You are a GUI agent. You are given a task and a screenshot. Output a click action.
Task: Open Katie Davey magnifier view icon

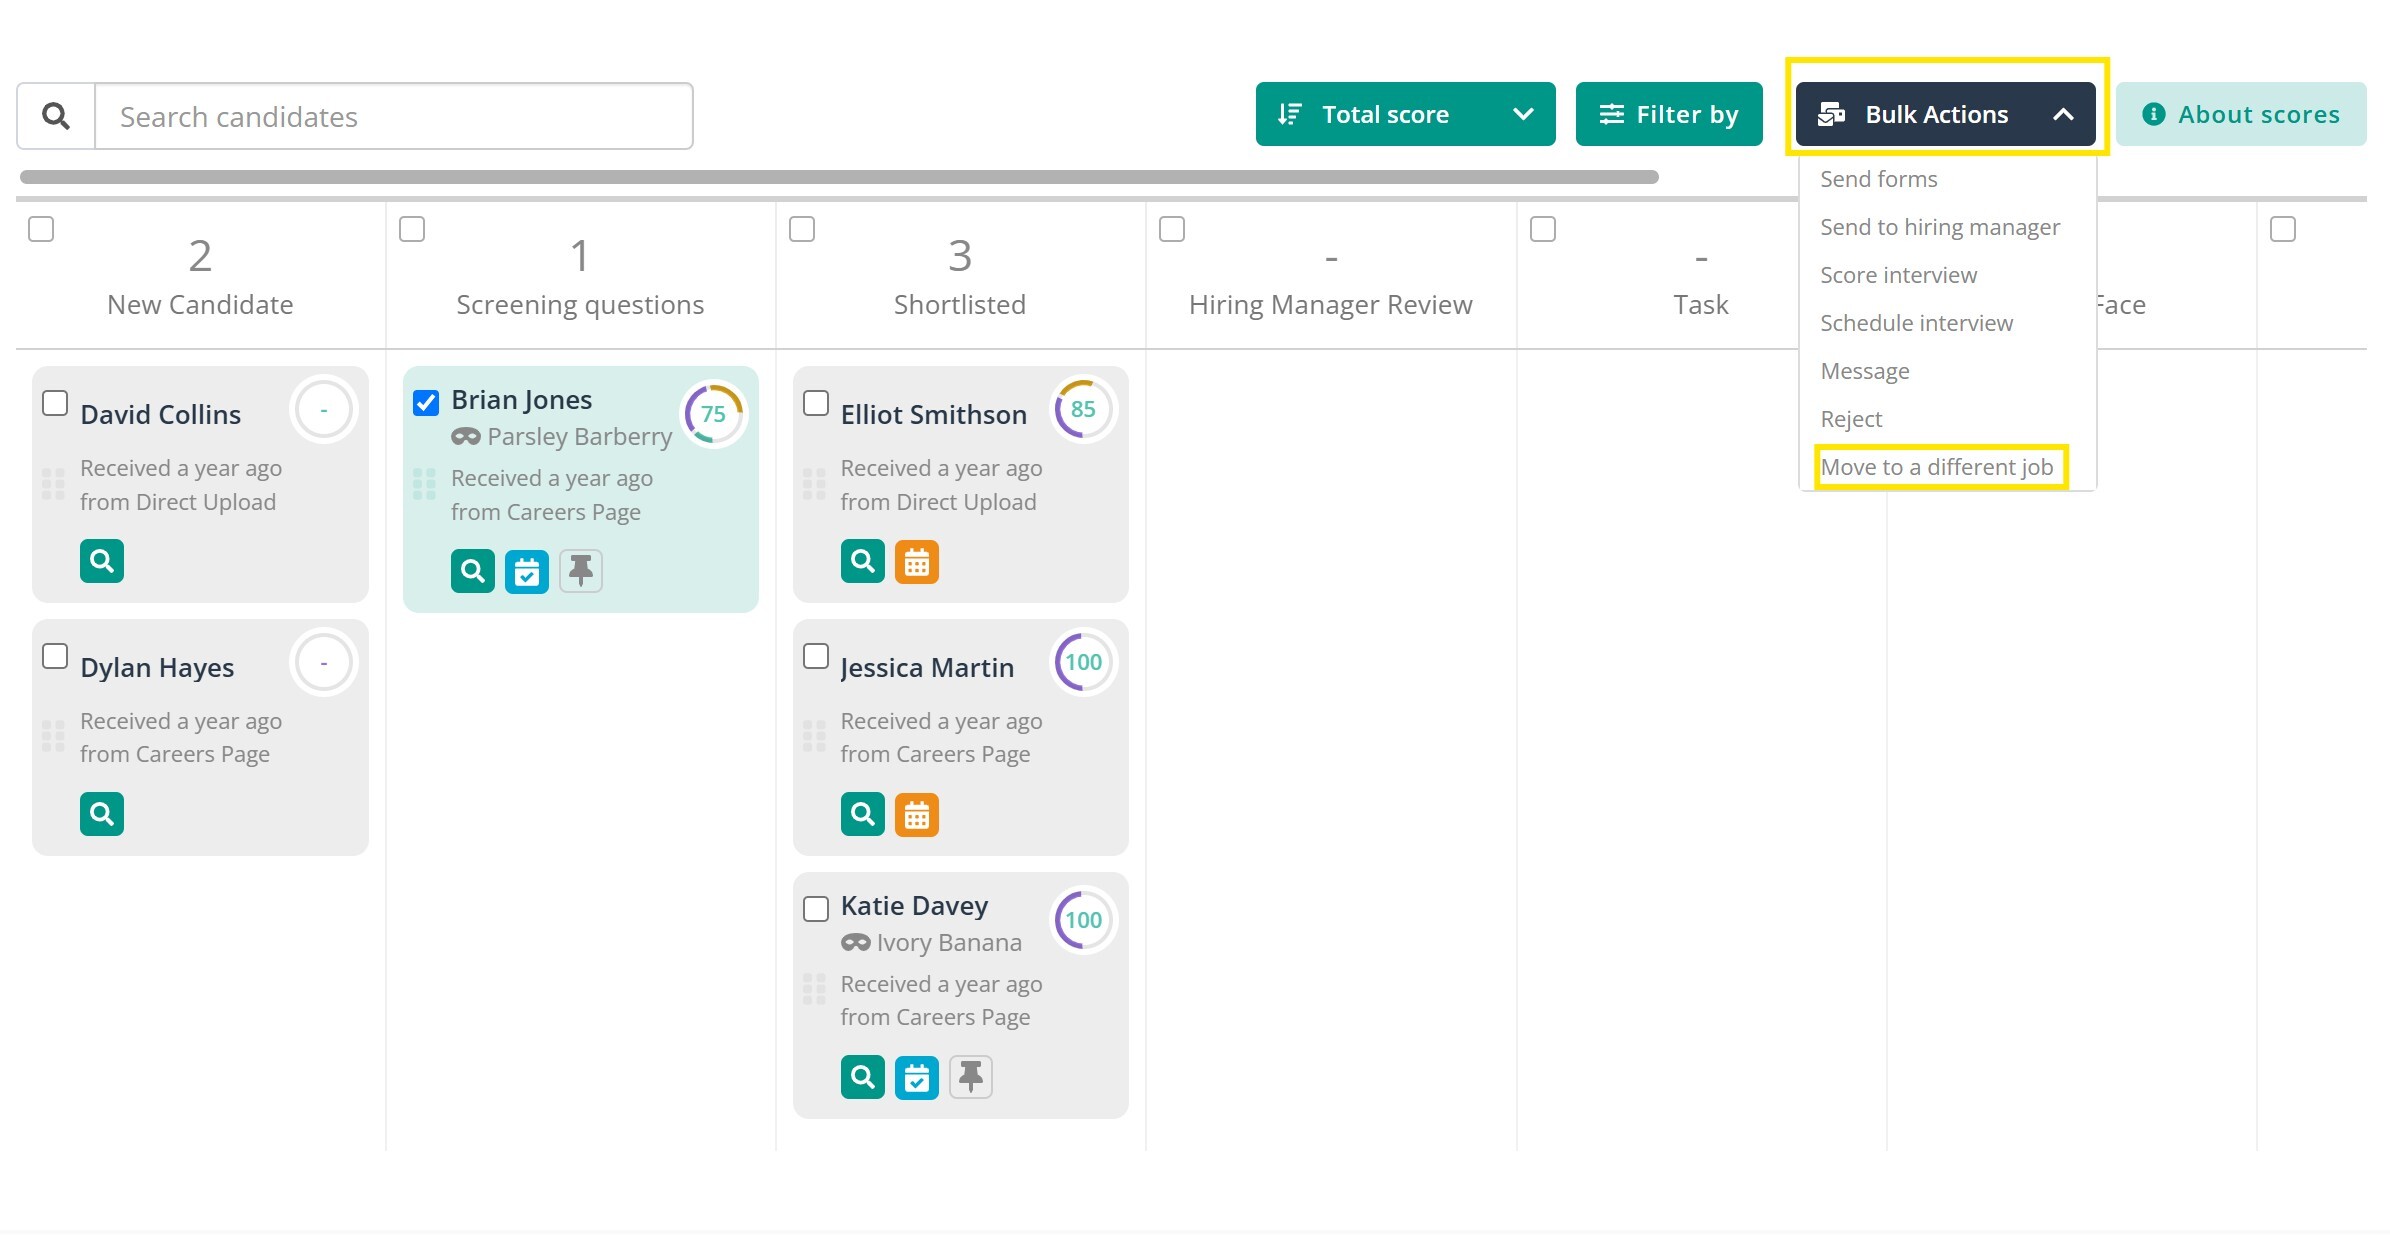(x=863, y=1077)
